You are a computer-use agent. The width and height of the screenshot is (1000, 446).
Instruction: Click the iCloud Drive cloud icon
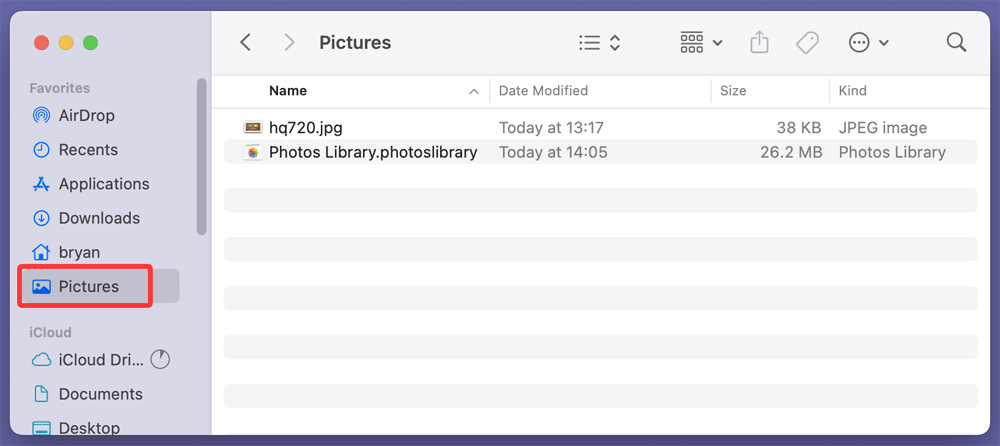click(41, 360)
